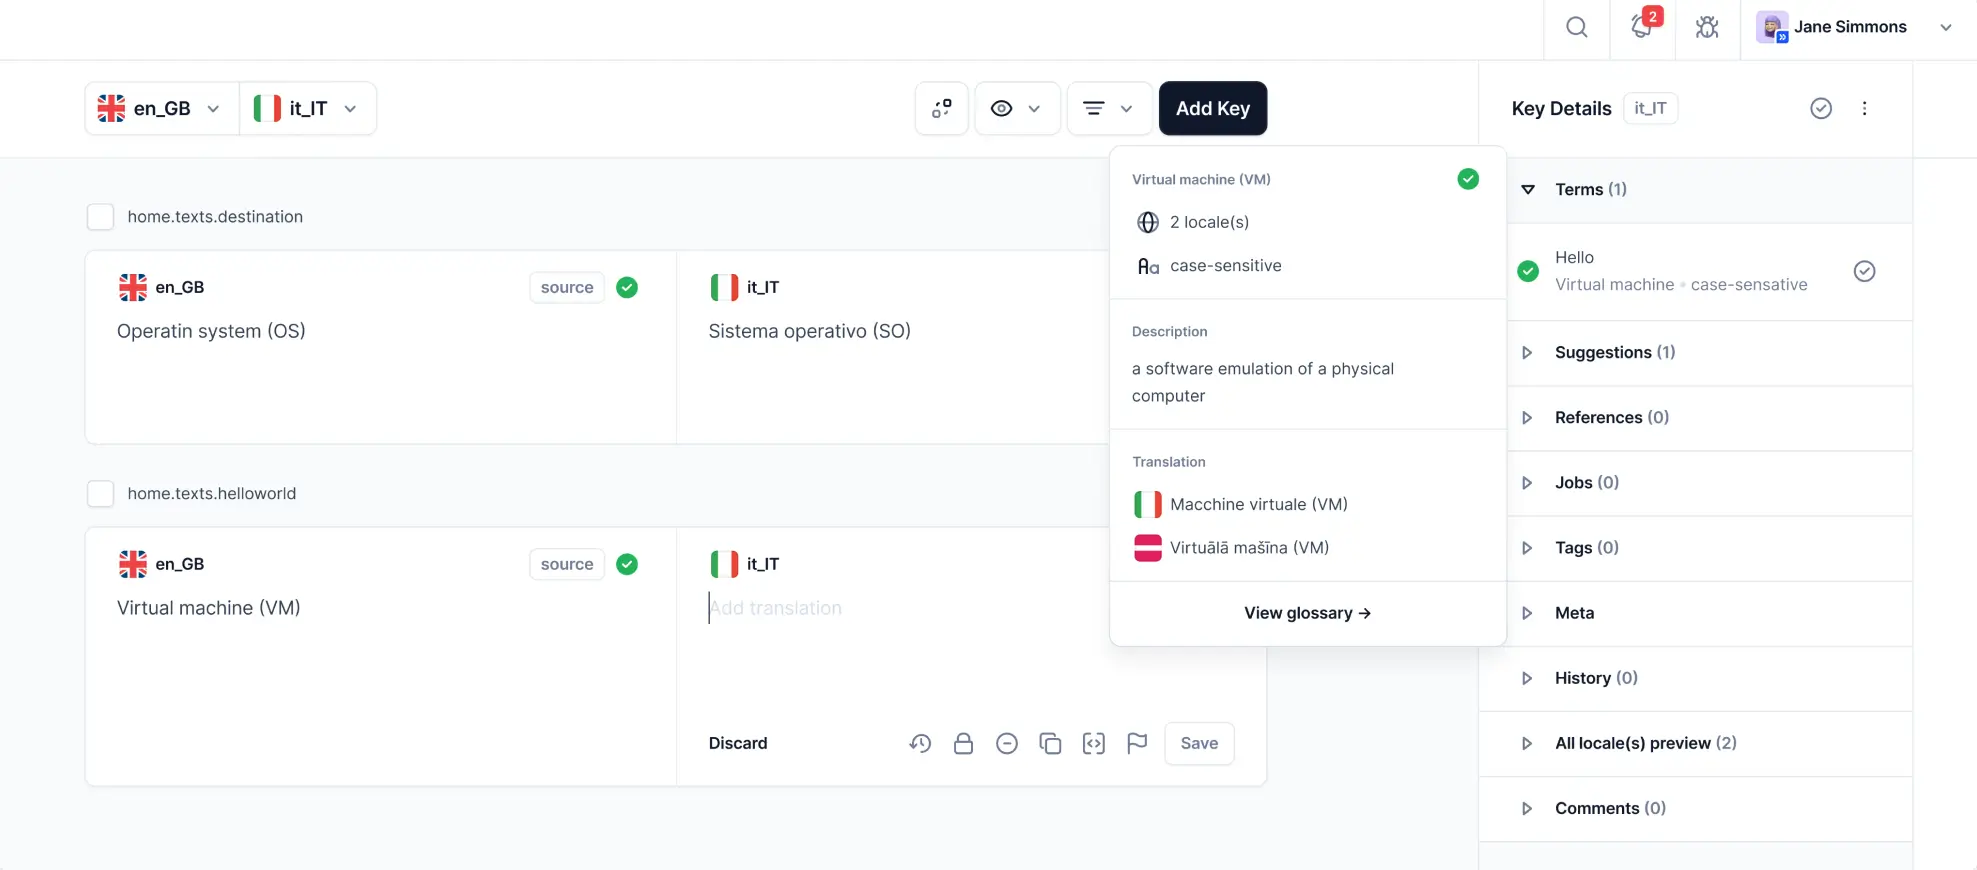Click the bug report icon
The image size is (1977, 870).
coord(1707,27)
